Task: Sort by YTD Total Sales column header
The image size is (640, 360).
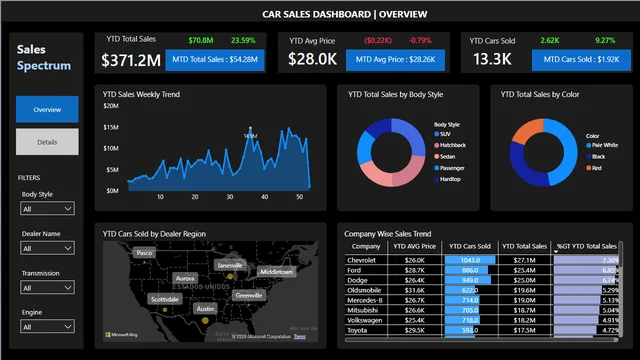Action: tap(524, 246)
